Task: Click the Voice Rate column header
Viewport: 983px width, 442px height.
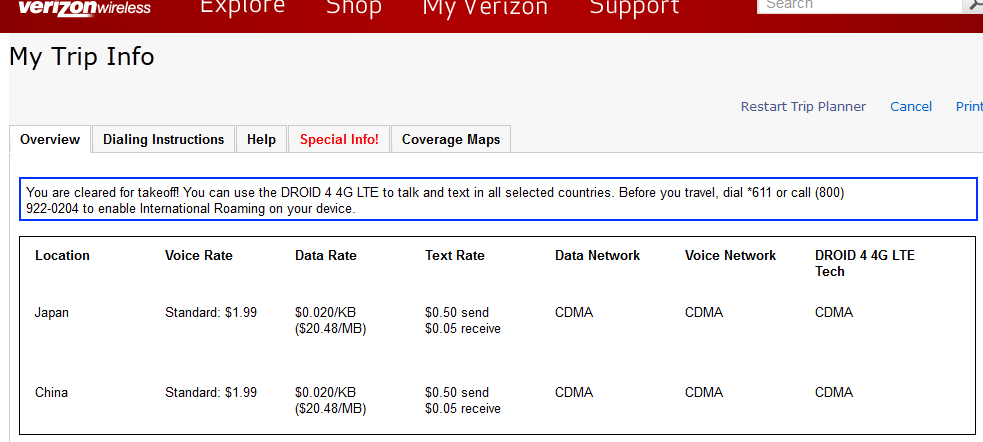Action: coord(199,256)
